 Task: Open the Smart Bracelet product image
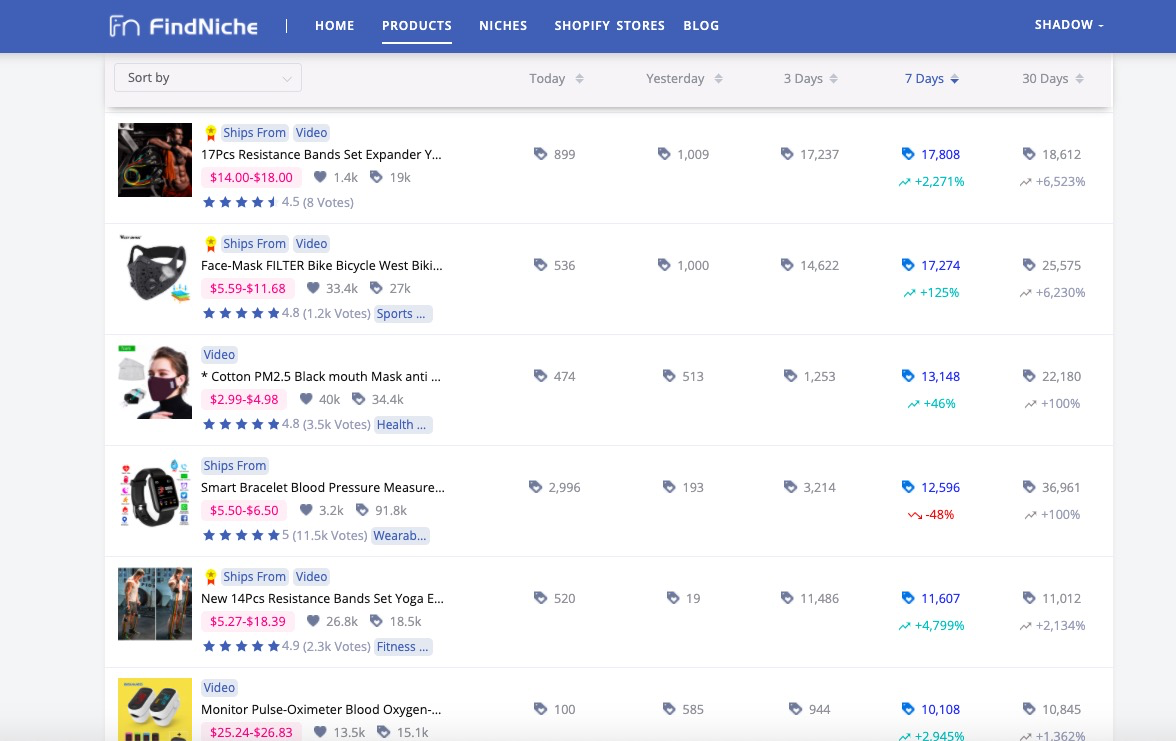[155, 493]
